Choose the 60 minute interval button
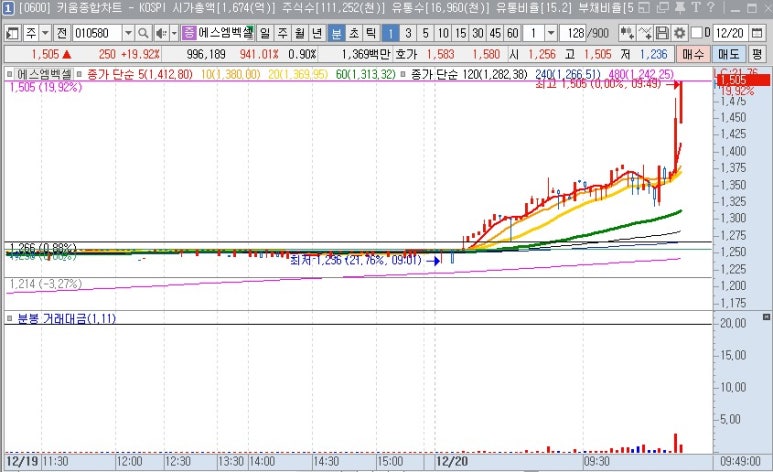Screen dimensions: 773x472 point(513,34)
